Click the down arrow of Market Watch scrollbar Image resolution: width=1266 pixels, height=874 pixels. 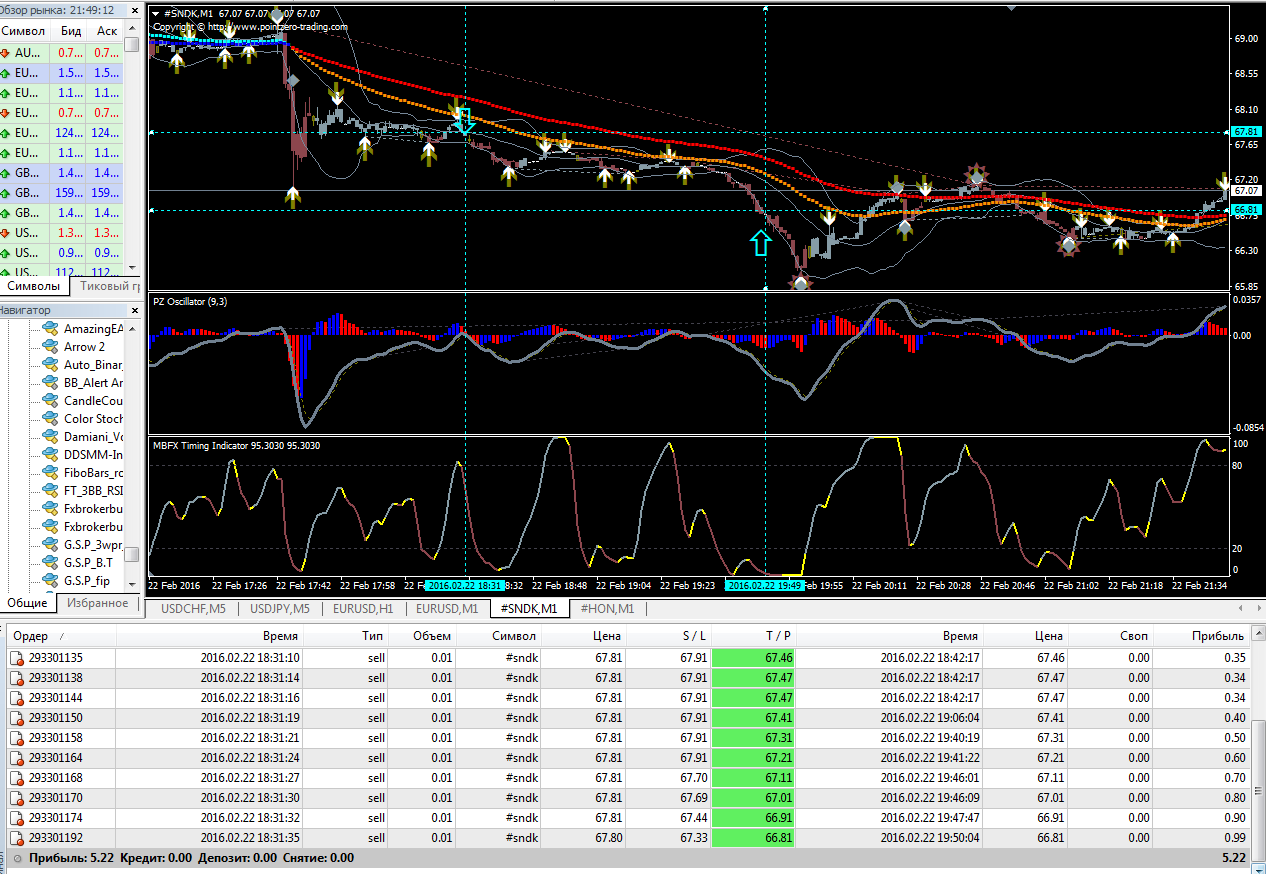[132, 267]
